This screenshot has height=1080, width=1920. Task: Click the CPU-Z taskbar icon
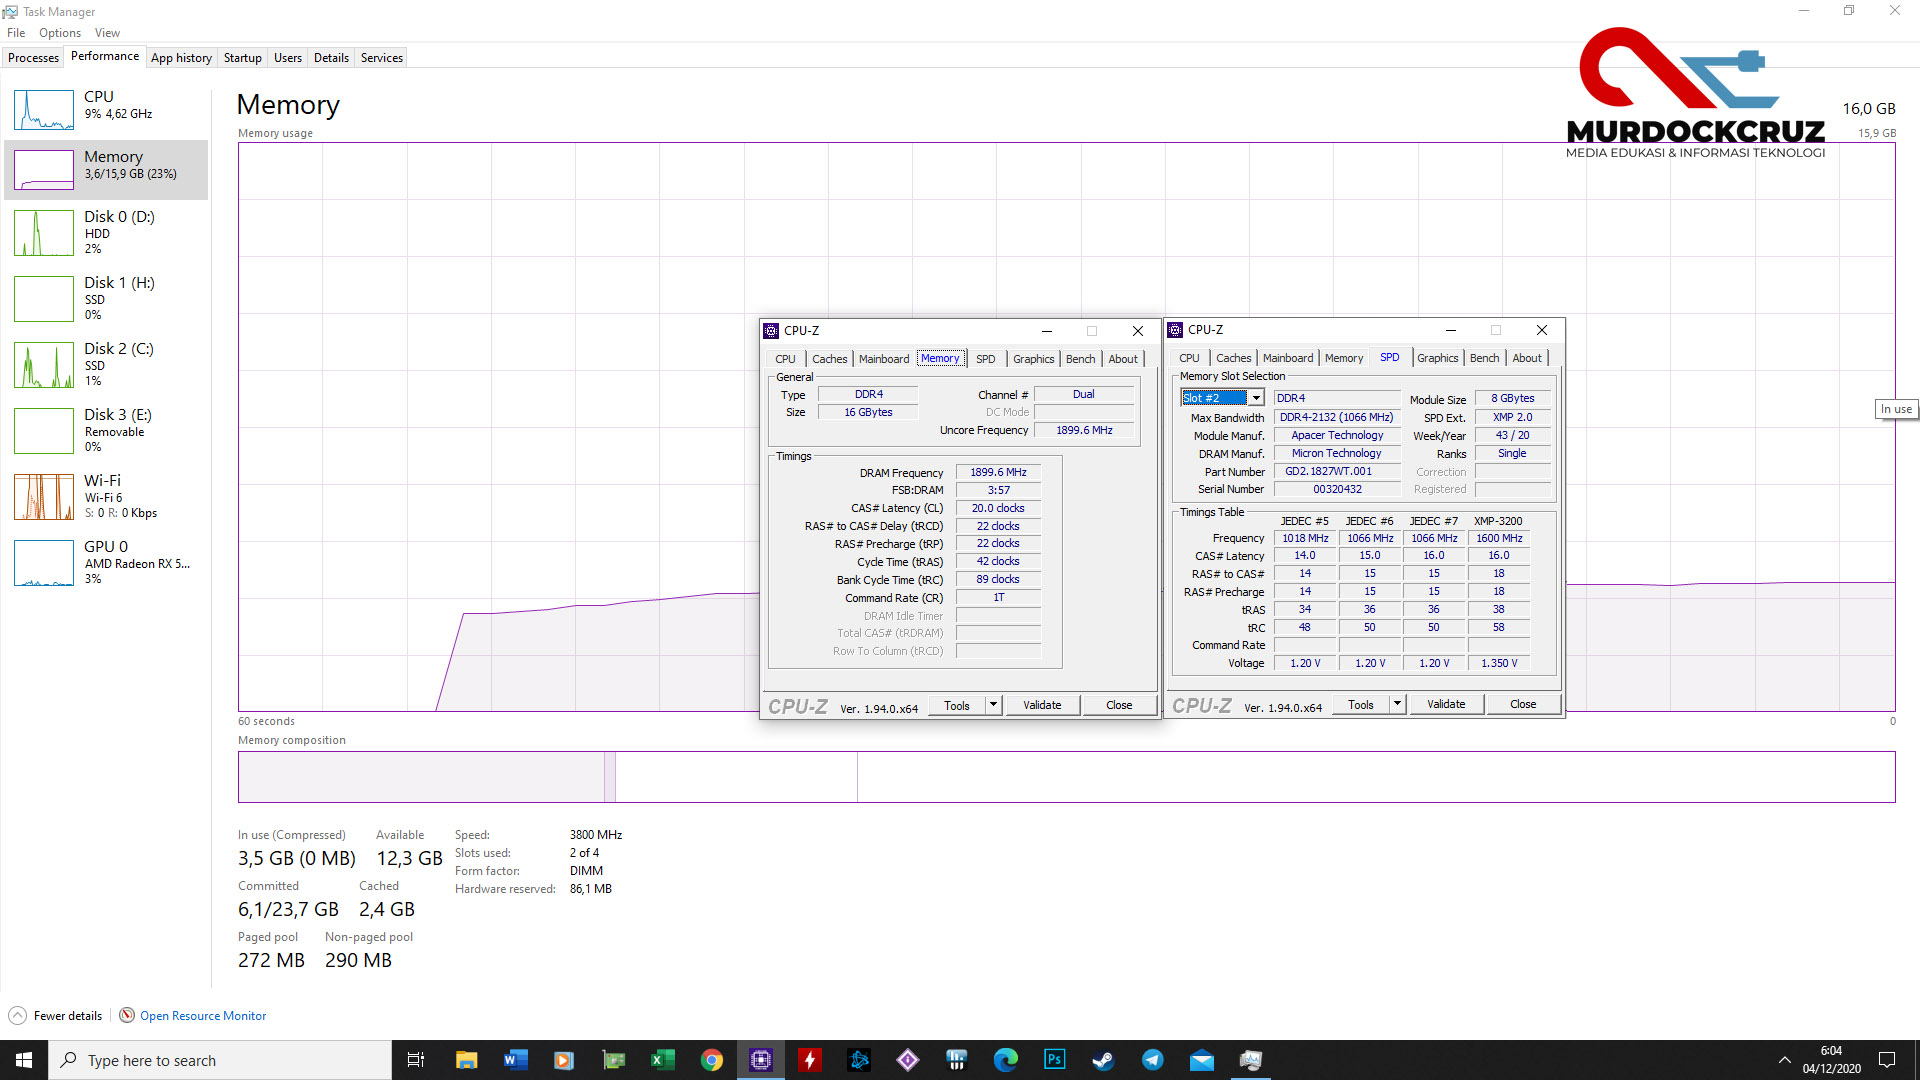tap(760, 1060)
